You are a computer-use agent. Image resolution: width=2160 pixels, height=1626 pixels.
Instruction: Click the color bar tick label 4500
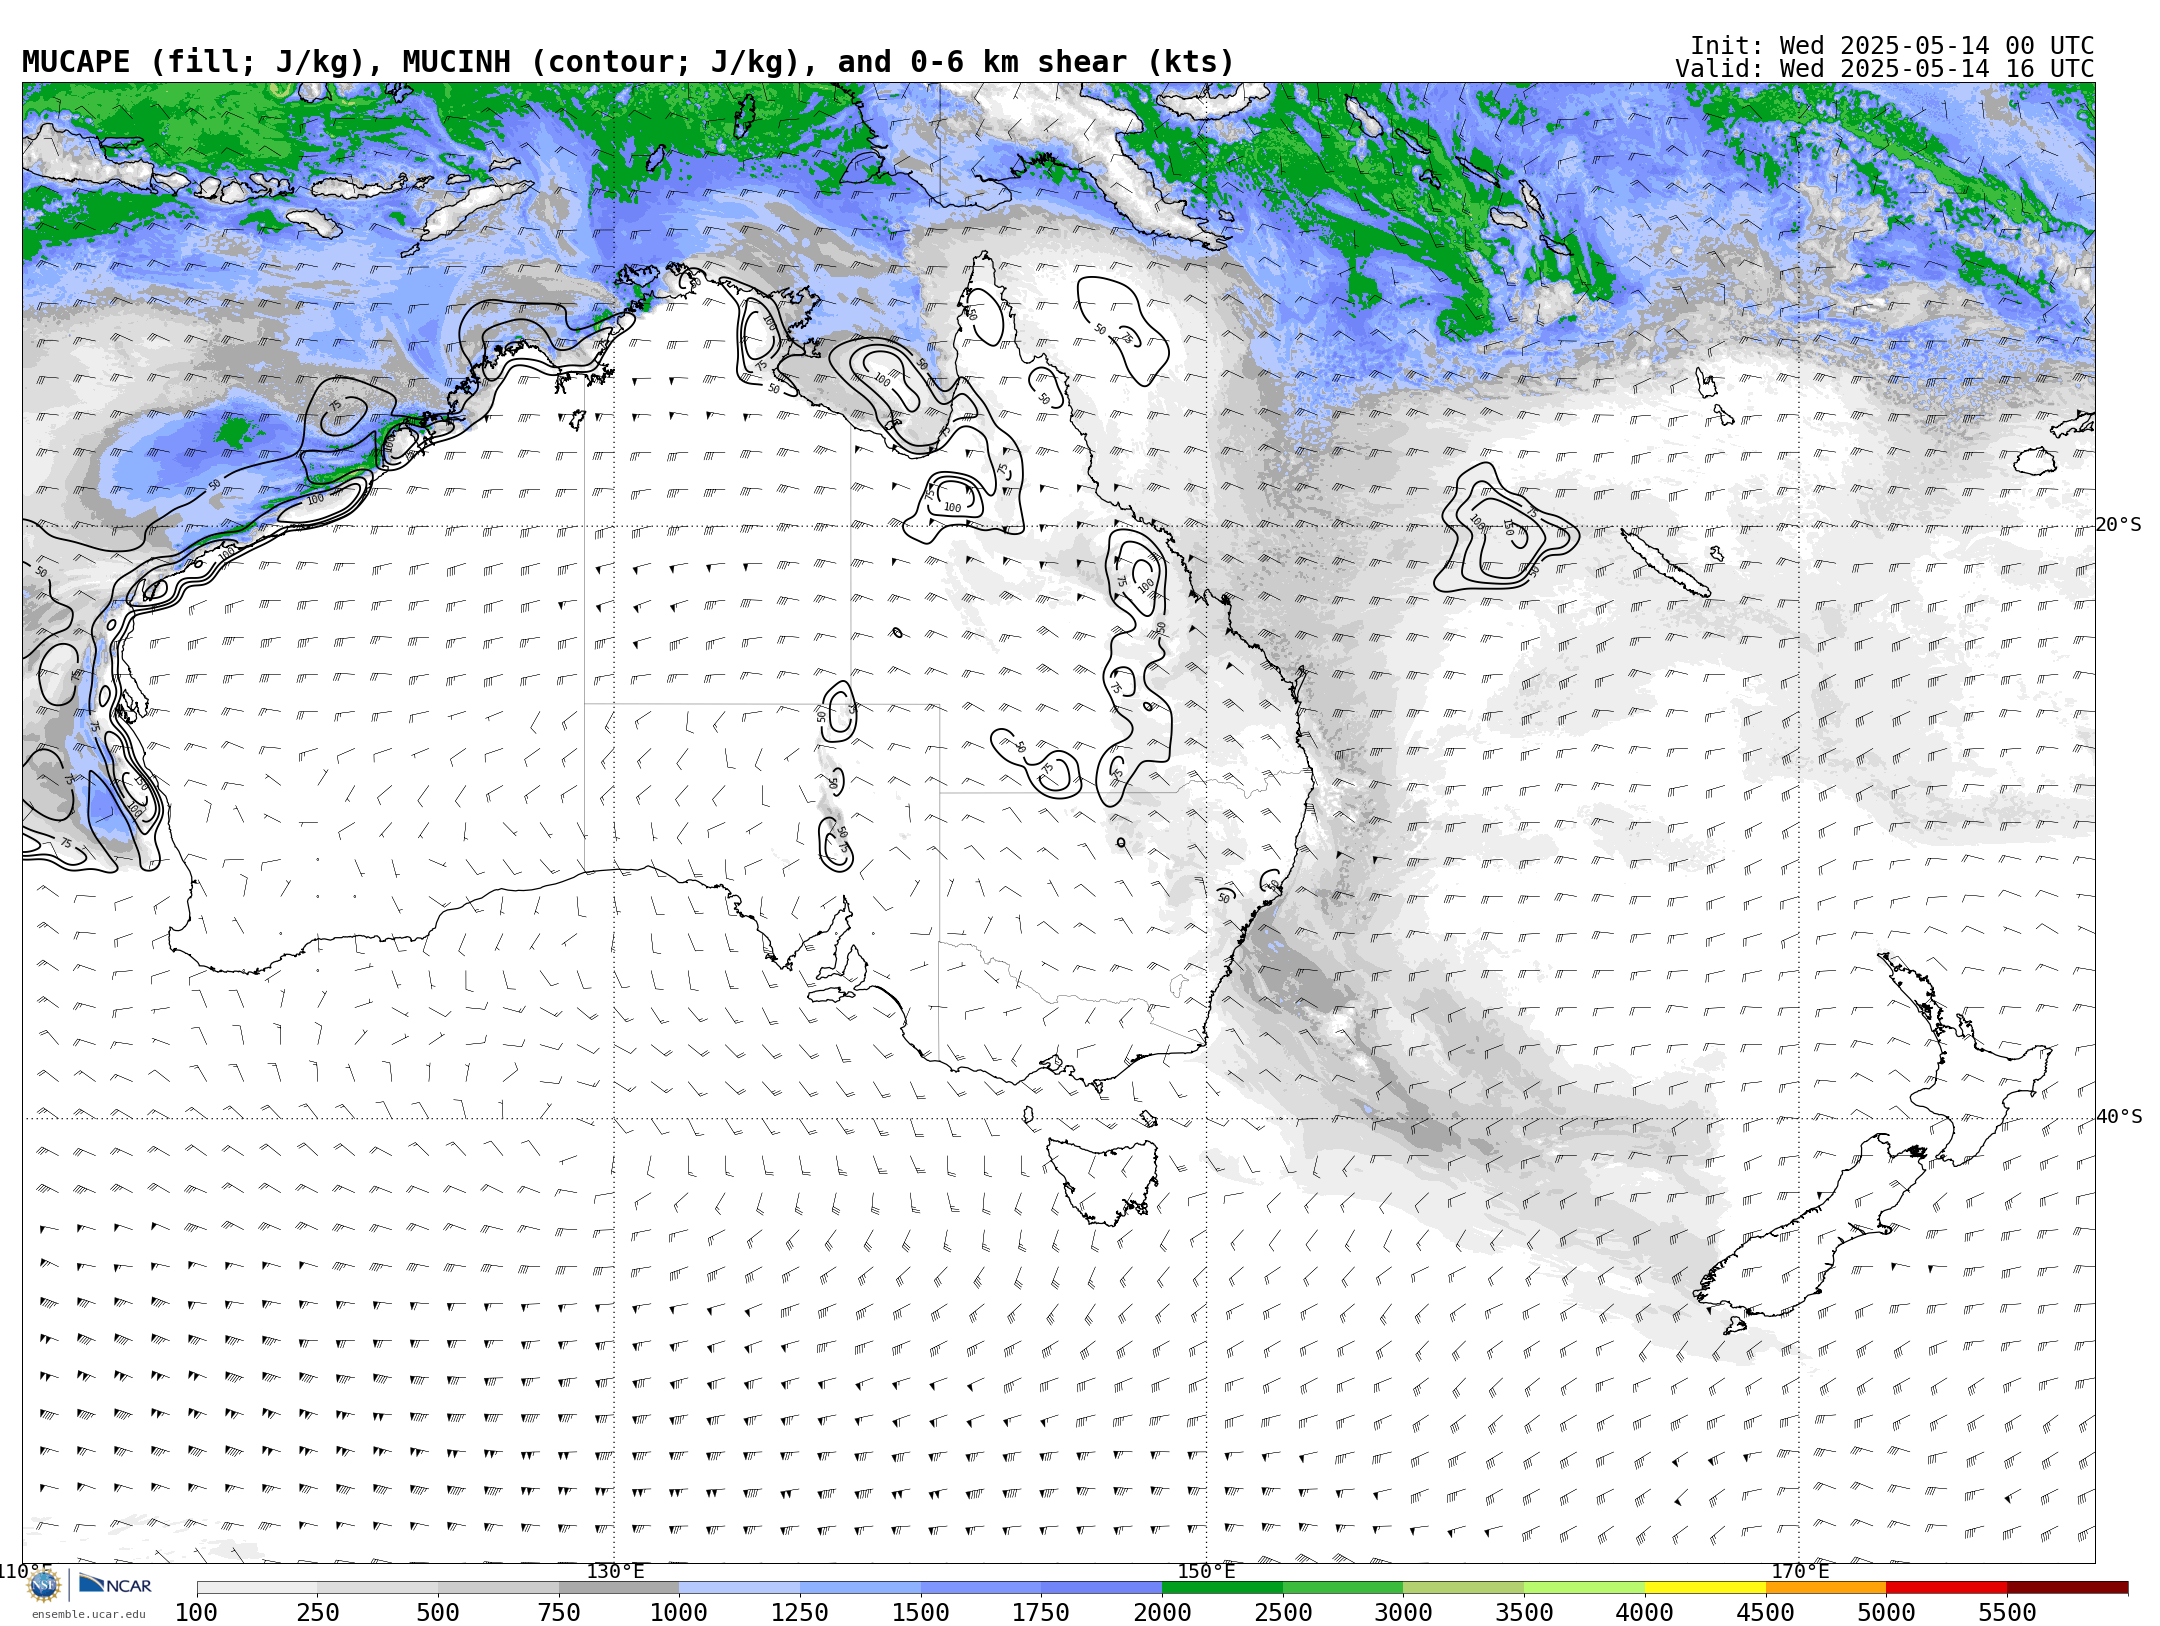[1766, 1612]
